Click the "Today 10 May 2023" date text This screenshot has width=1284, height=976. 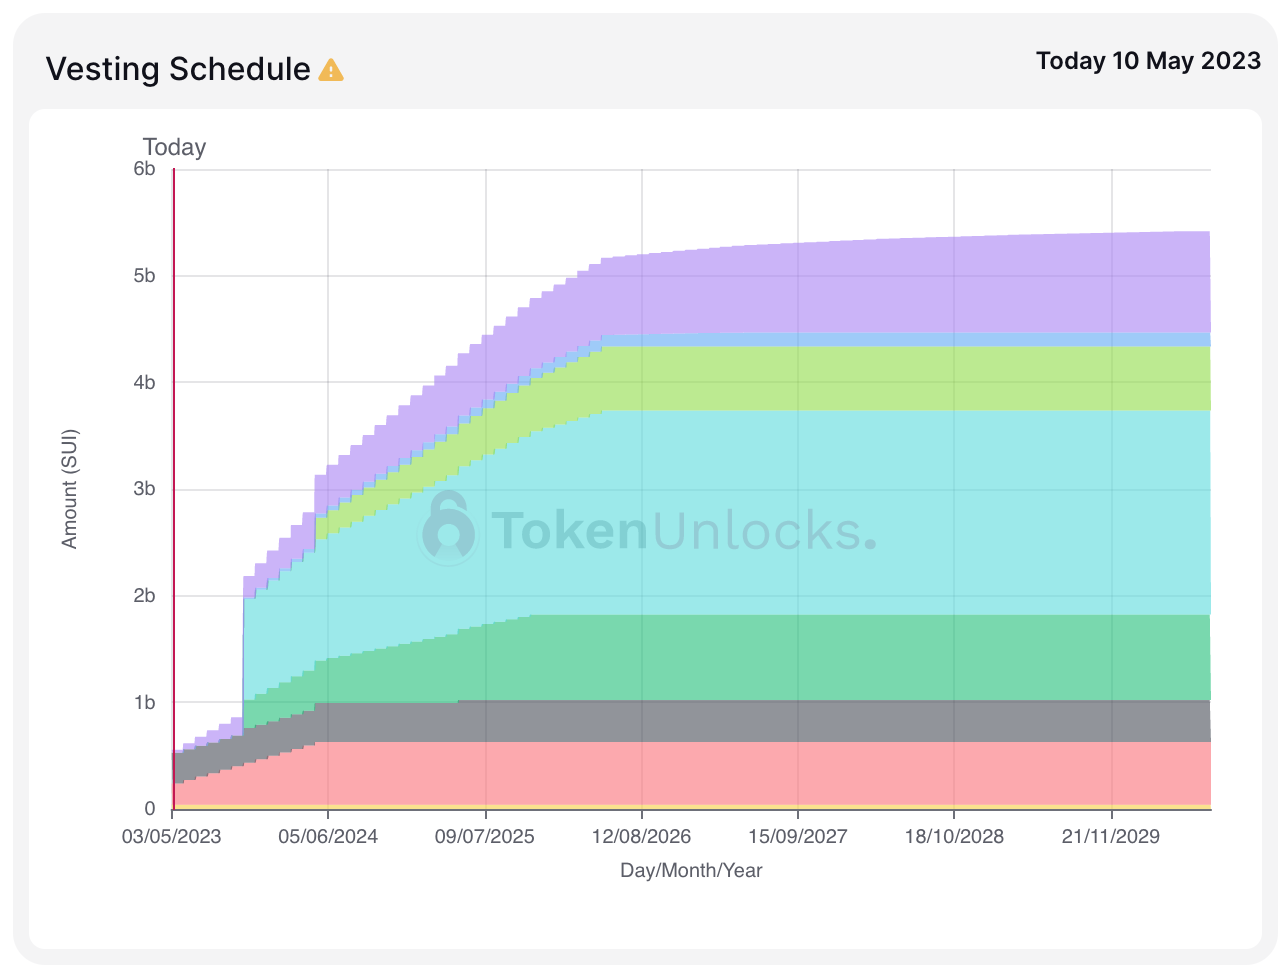[1148, 61]
